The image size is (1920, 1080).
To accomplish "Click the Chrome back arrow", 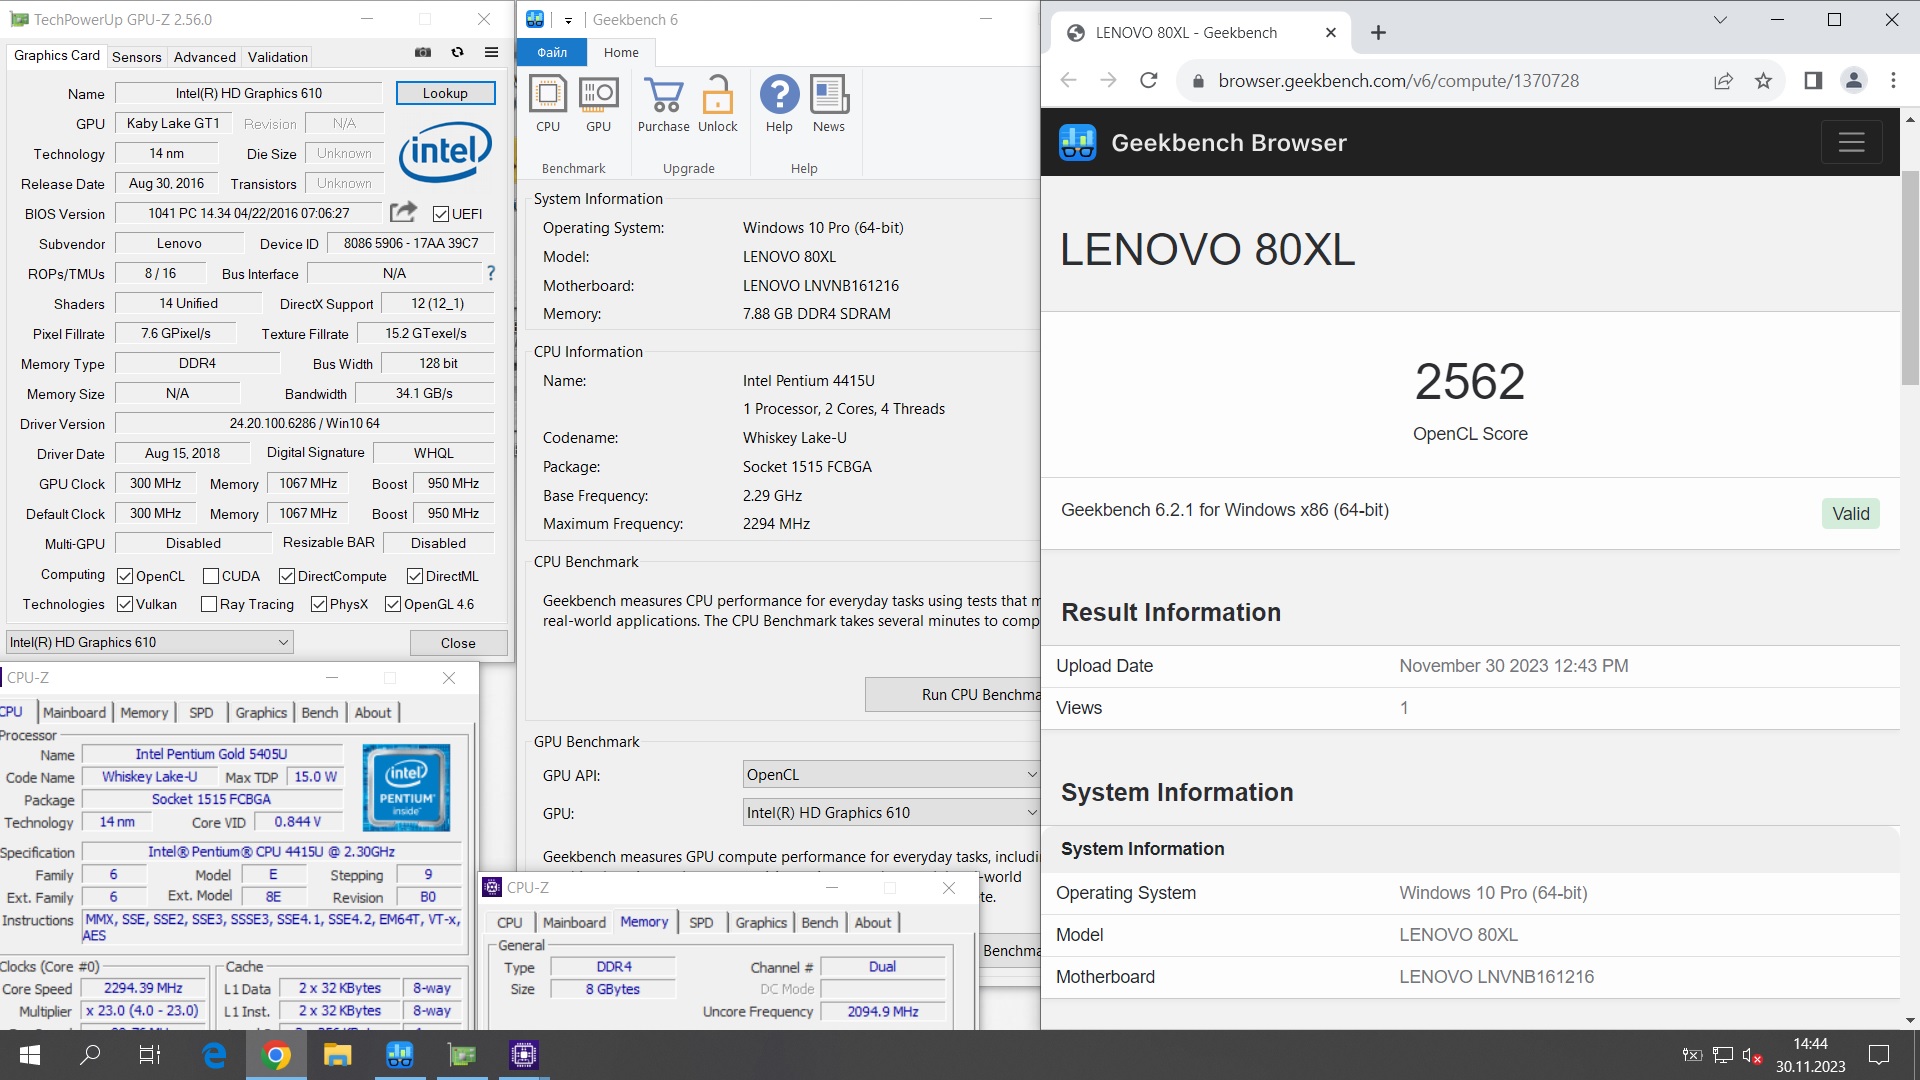I will (x=1068, y=81).
